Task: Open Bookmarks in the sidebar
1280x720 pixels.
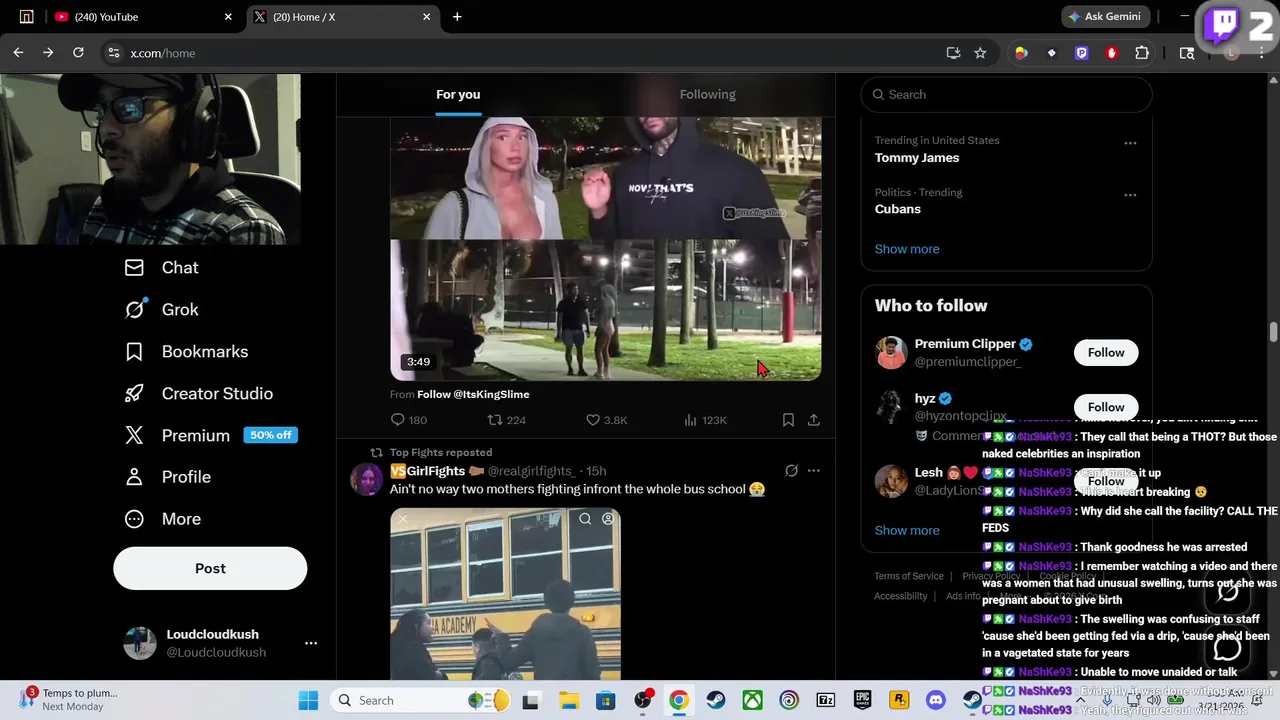Action: (x=186, y=352)
